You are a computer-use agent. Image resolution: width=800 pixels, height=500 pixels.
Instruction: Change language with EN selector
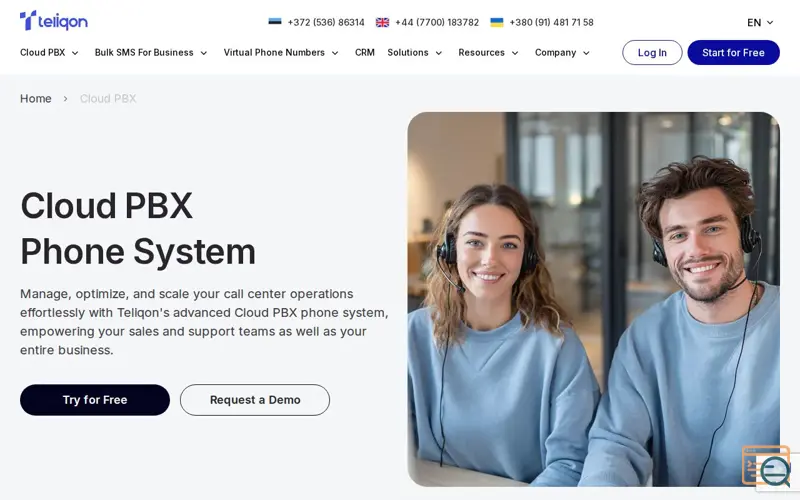coord(760,22)
